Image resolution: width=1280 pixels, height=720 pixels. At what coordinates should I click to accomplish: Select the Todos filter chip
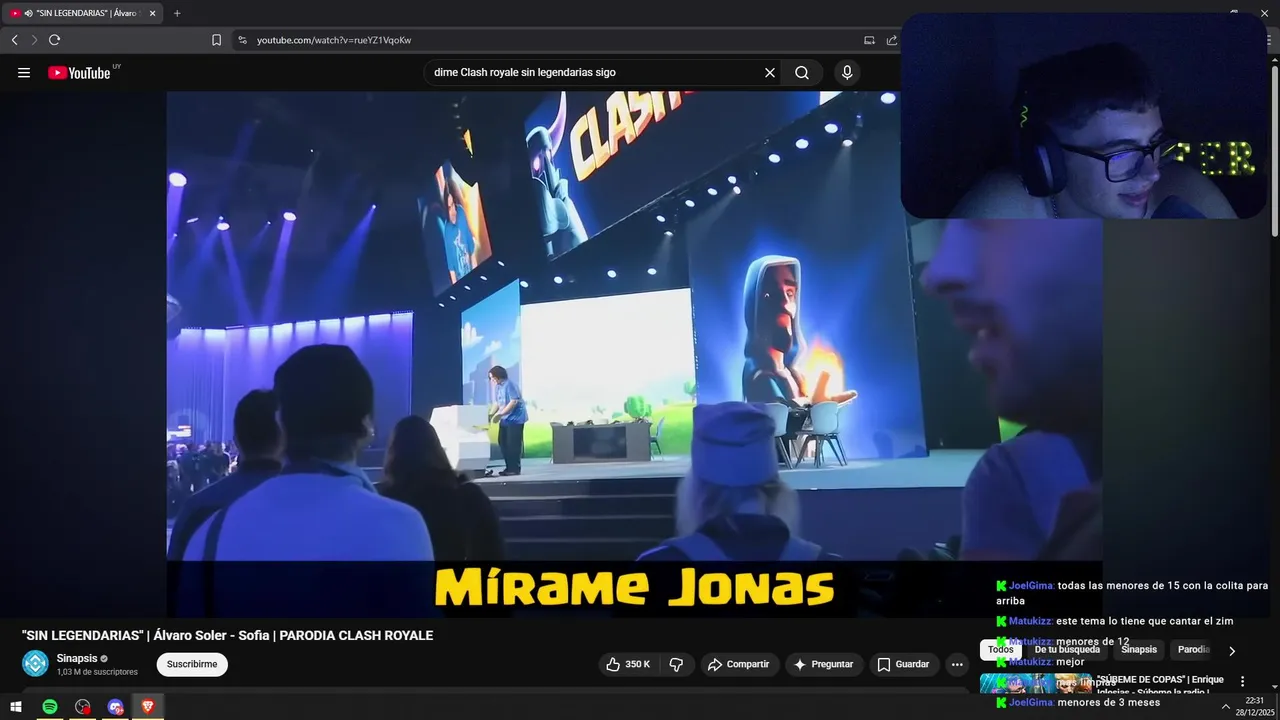click(1001, 650)
